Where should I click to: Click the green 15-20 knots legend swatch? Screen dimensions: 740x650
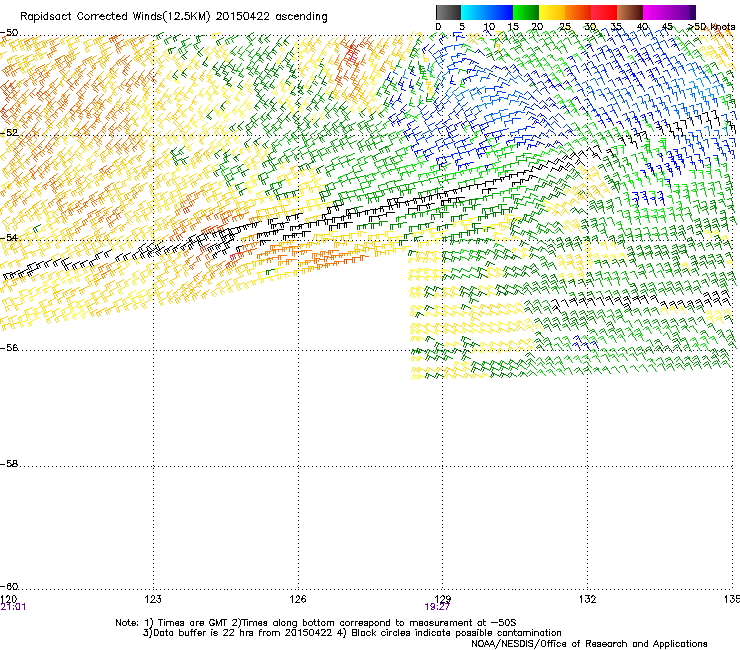click(x=526, y=12)
